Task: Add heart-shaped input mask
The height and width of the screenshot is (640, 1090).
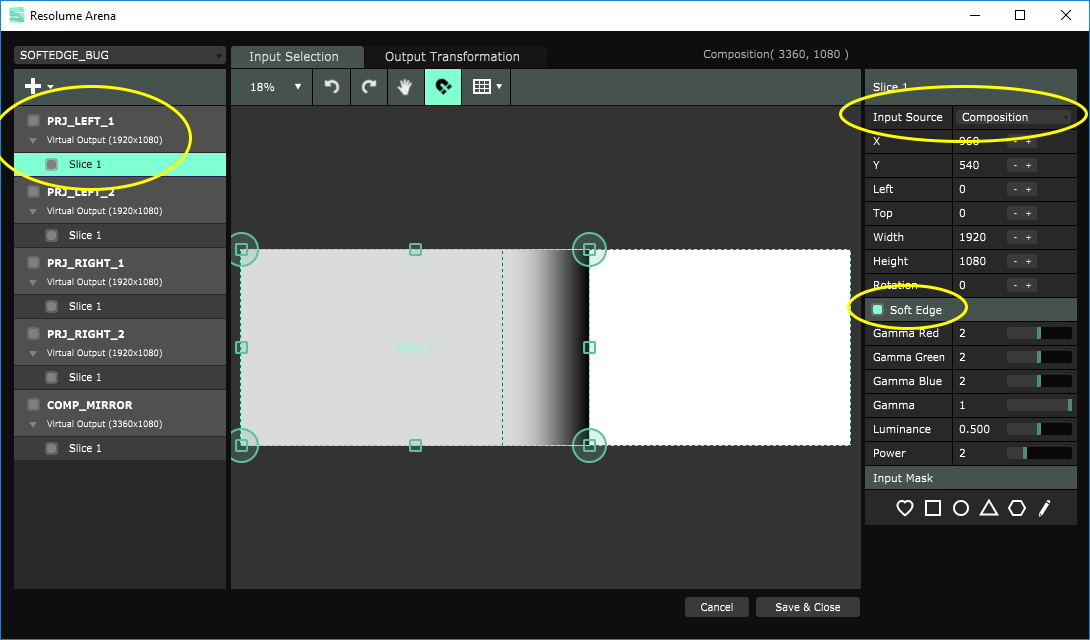Action: (905, 508)
